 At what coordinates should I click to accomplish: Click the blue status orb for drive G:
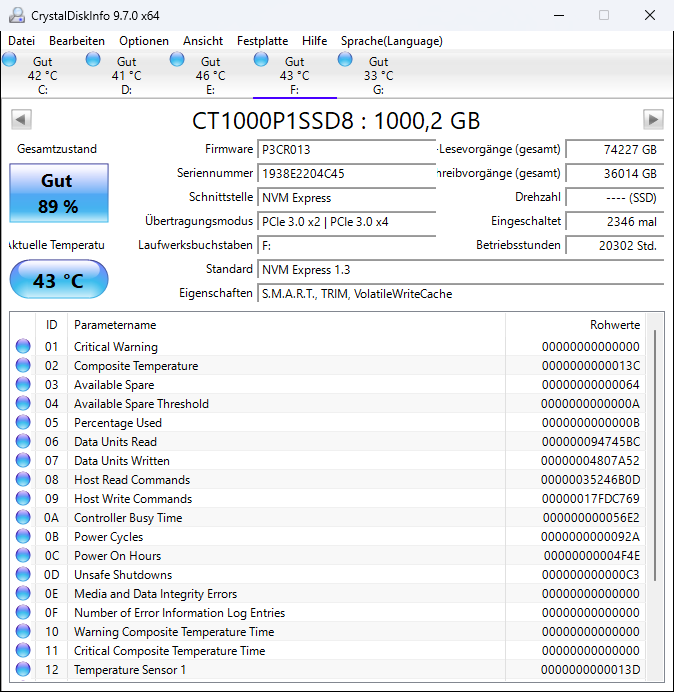point(345,59)
